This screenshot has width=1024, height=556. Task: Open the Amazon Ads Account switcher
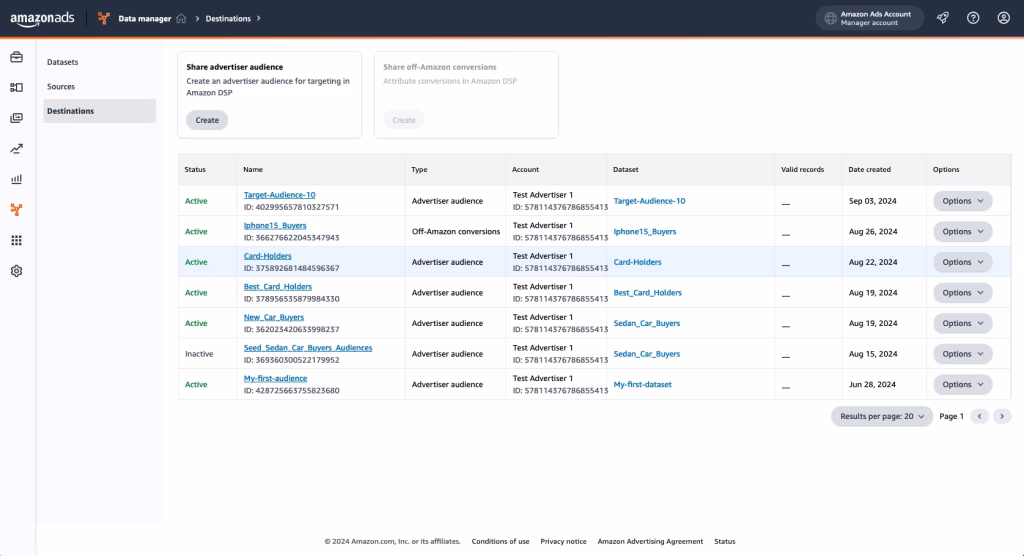(x=869, y=18)
